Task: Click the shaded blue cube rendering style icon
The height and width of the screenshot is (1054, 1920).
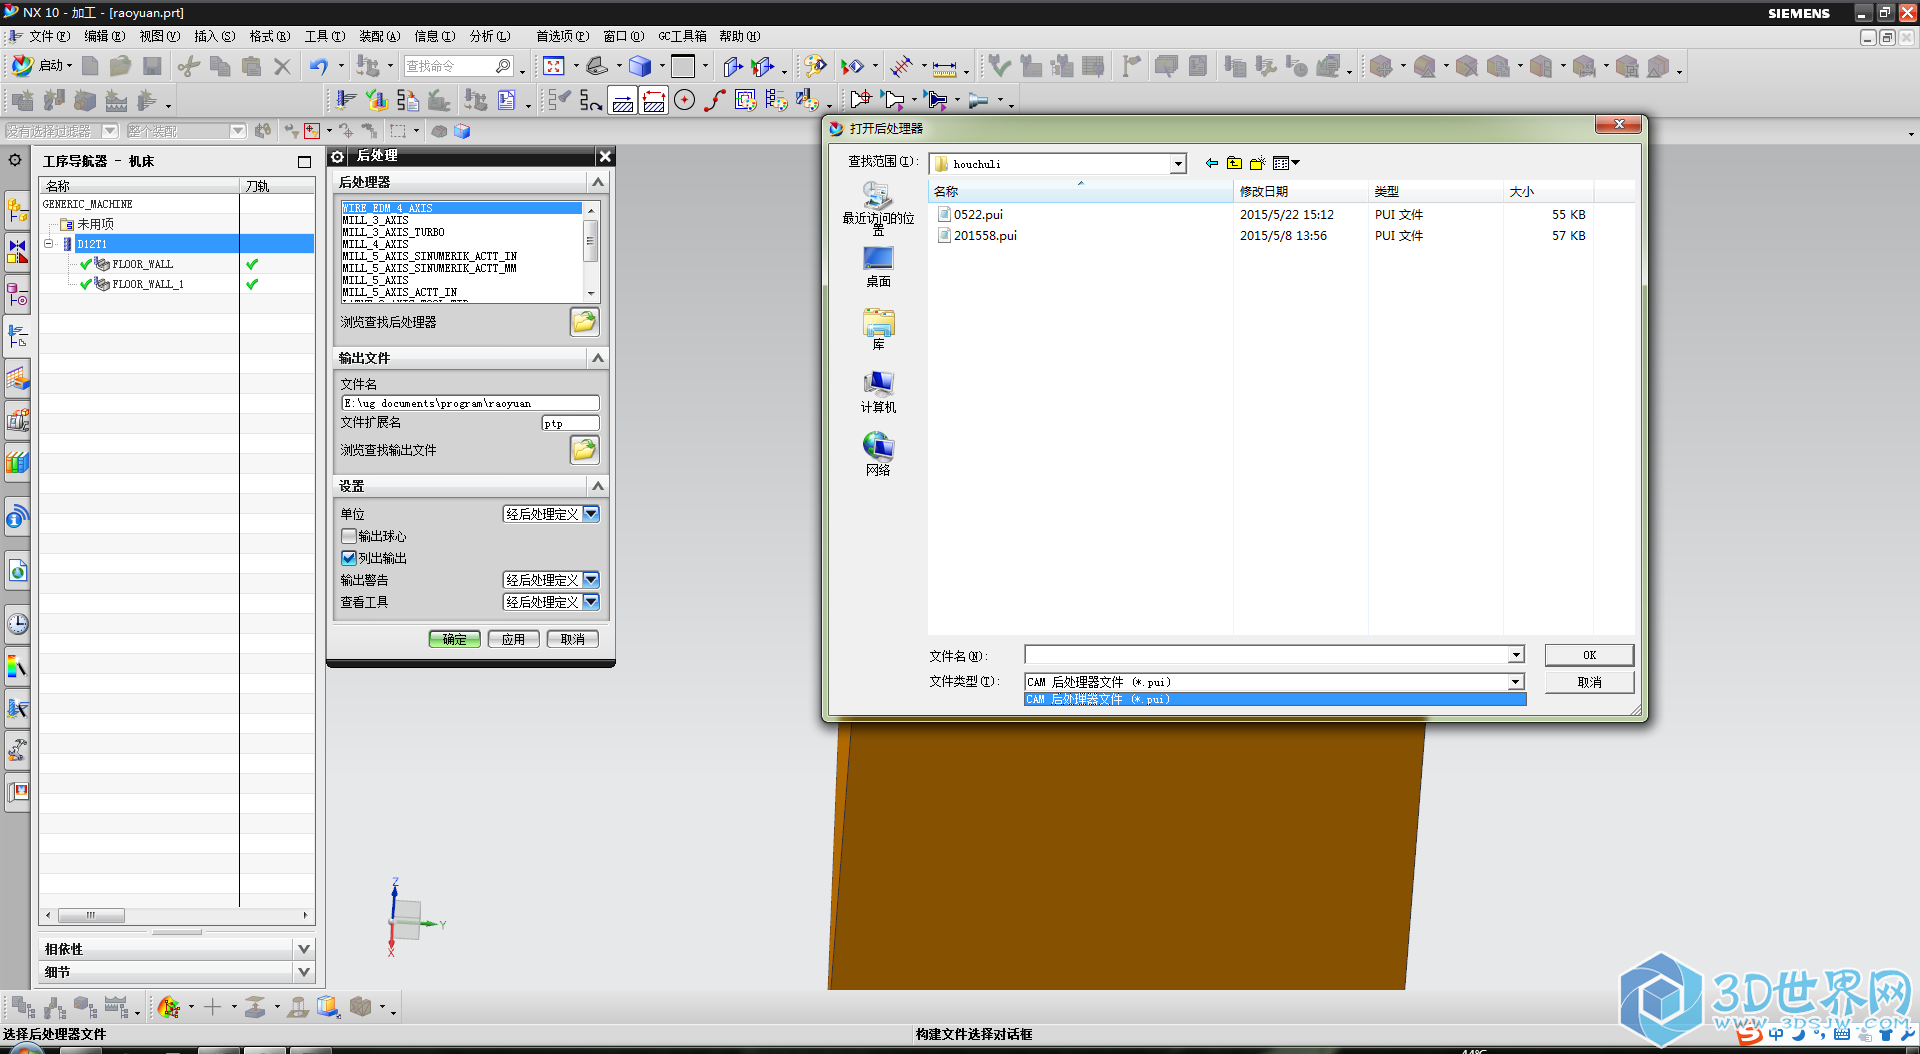Action: pos(640,67)
